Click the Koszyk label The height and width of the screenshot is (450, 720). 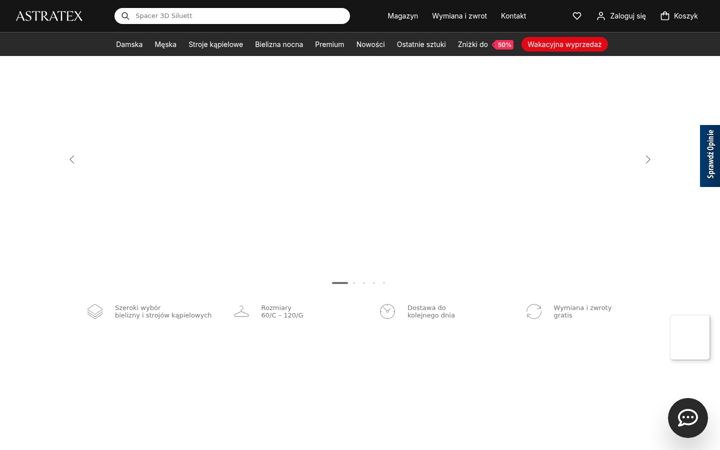point(686,16)
